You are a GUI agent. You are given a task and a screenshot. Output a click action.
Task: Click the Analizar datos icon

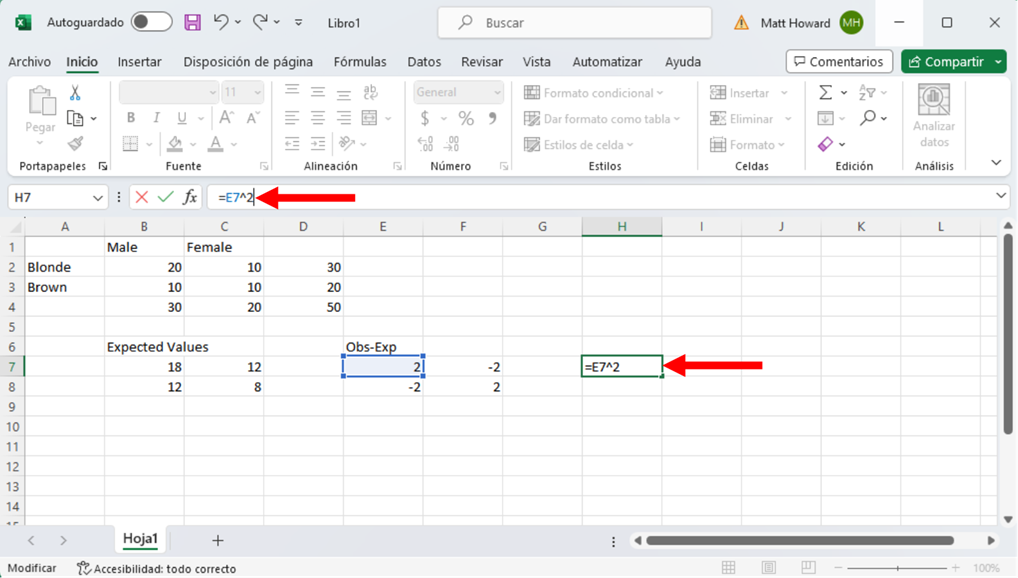click(x=934, y=115)
